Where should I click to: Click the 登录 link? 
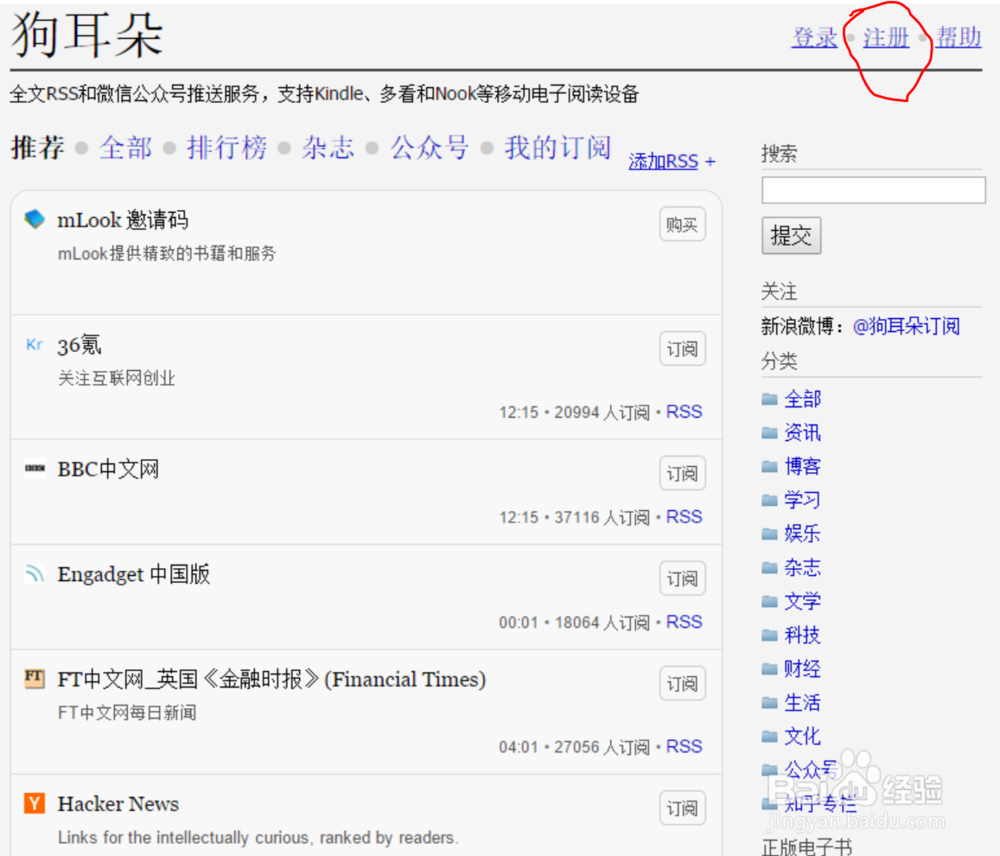coord(814,38)
